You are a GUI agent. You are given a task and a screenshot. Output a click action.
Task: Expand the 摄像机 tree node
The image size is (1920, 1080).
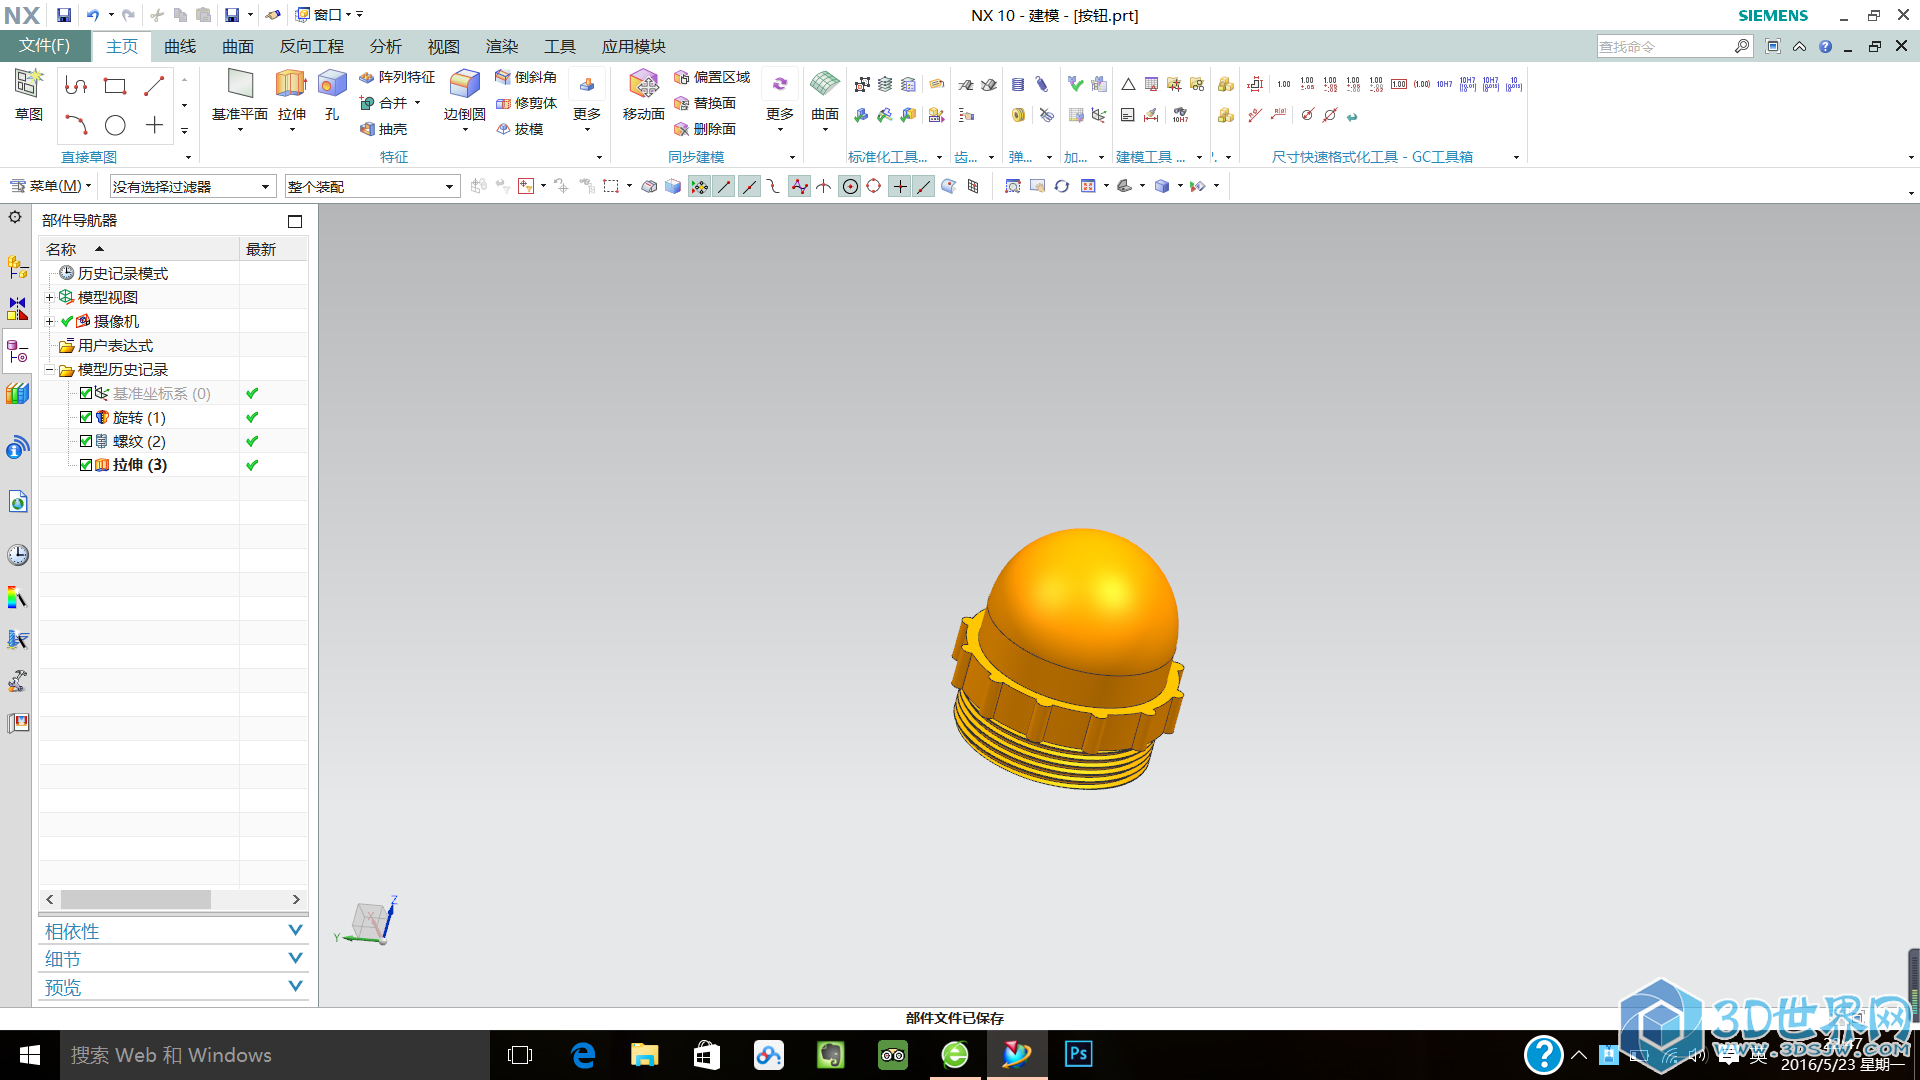coord(50,321)
